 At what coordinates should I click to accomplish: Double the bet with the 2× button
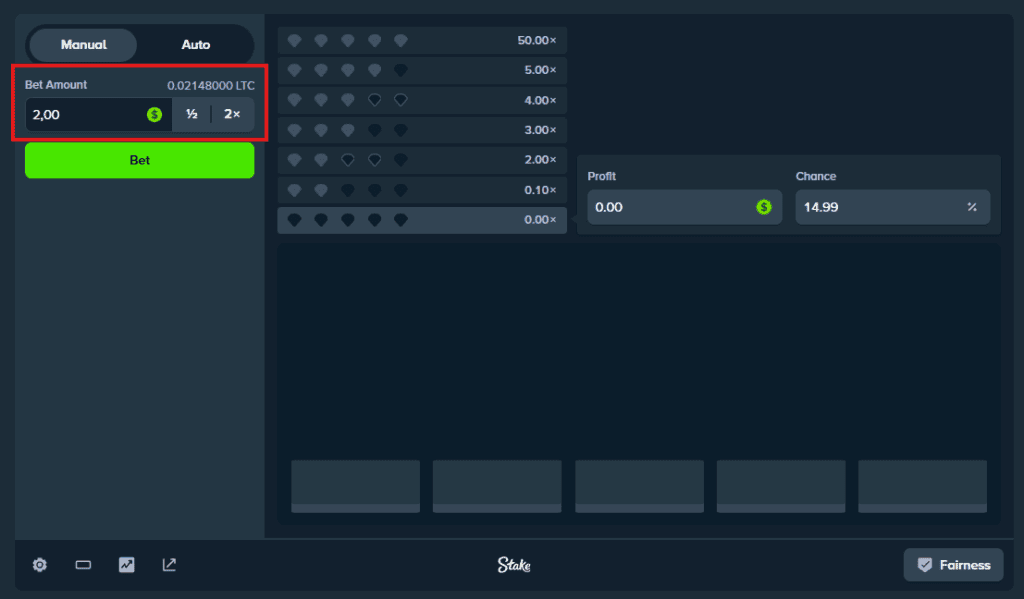pyautogui.click(x=232, y=114)
